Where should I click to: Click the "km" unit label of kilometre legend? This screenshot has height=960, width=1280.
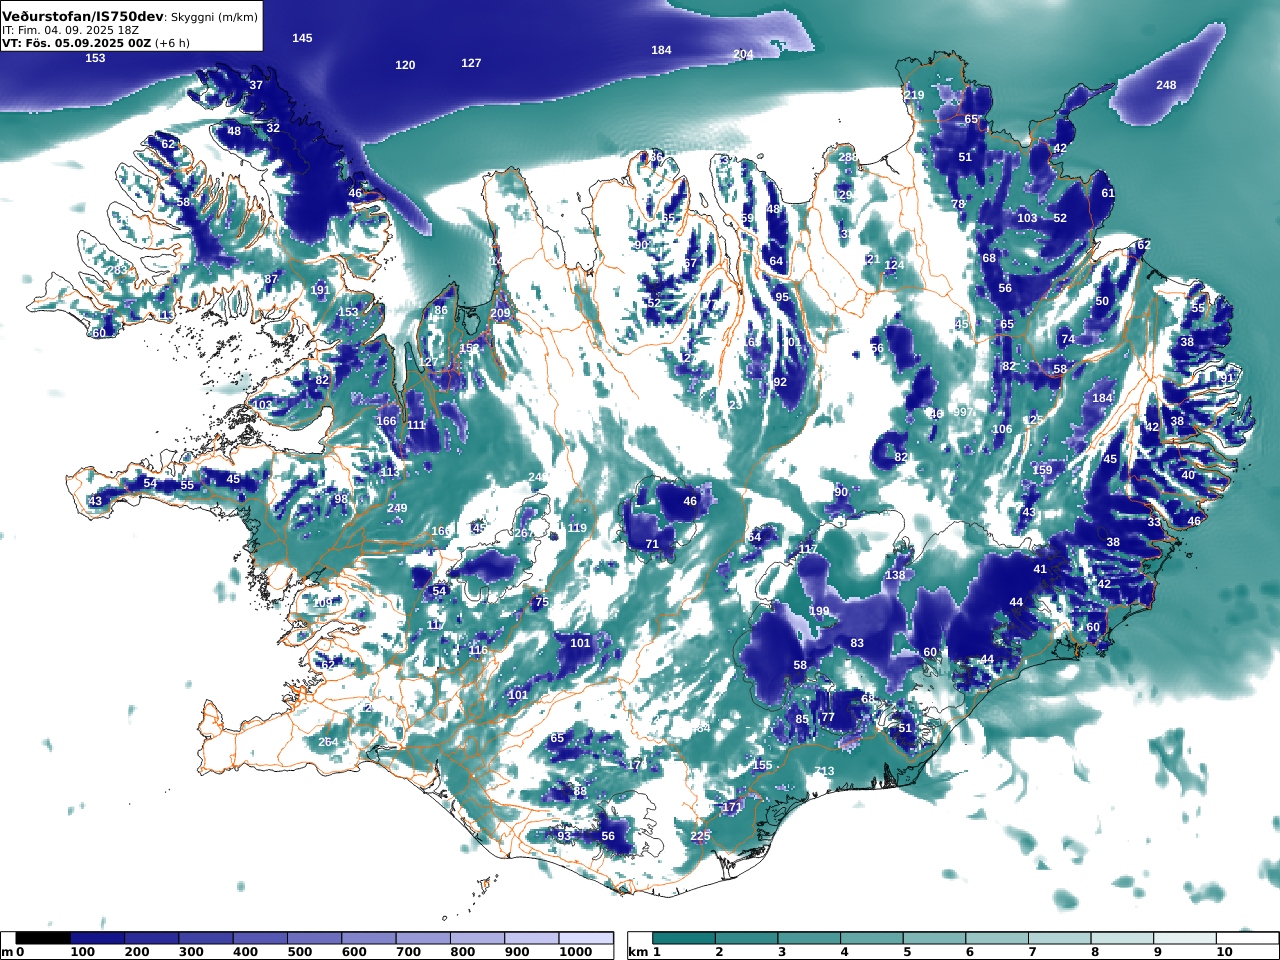point(638,952)
